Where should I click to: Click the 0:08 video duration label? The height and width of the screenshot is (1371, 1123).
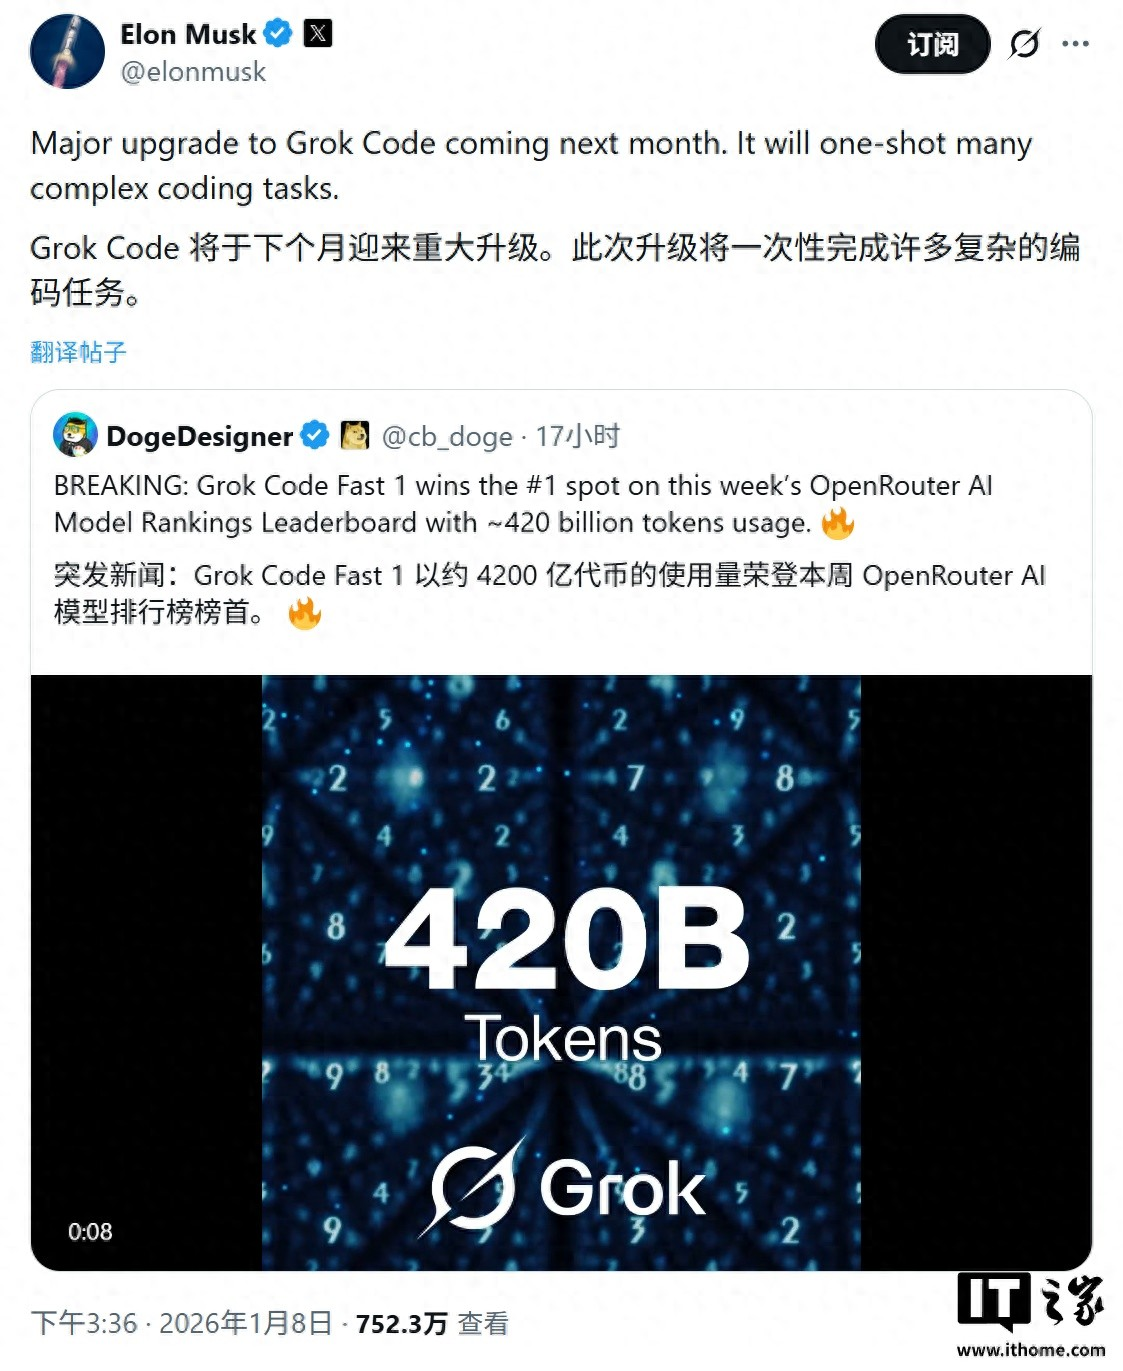(x=90, y=1232)
